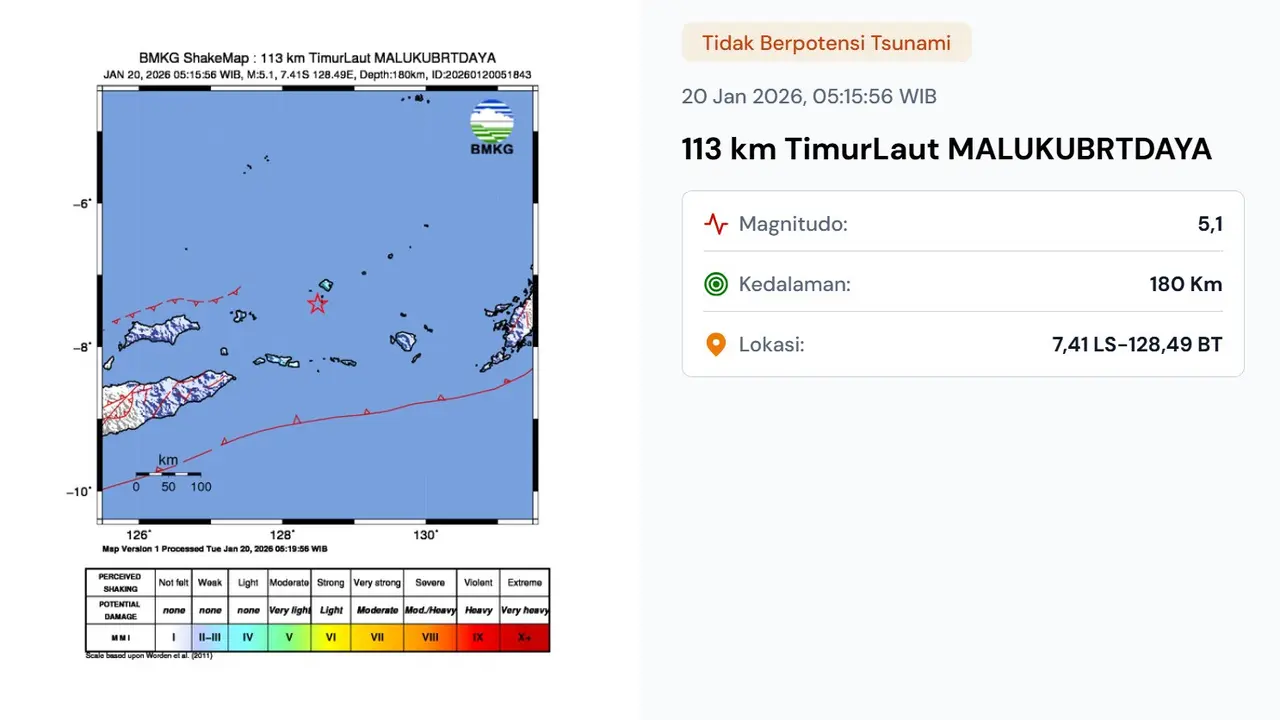The image size is (1280, 720).
Task: Click the Magnitudo: label
Action: tap(793, 224)
